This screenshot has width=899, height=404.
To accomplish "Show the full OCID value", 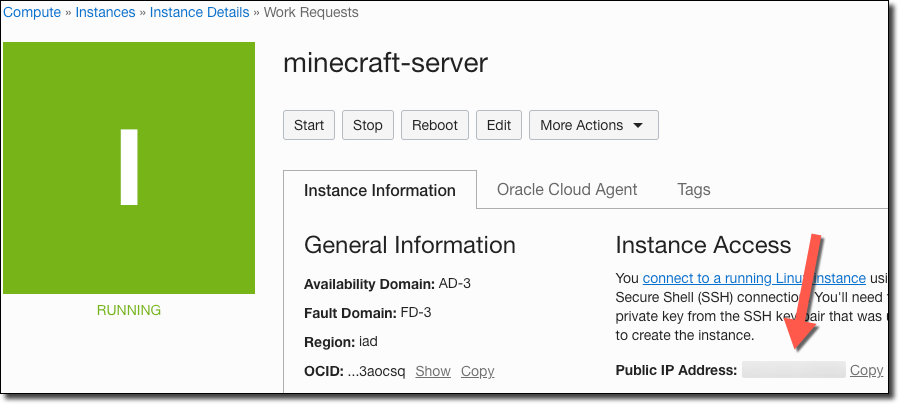I will click(x=433, y=371).
